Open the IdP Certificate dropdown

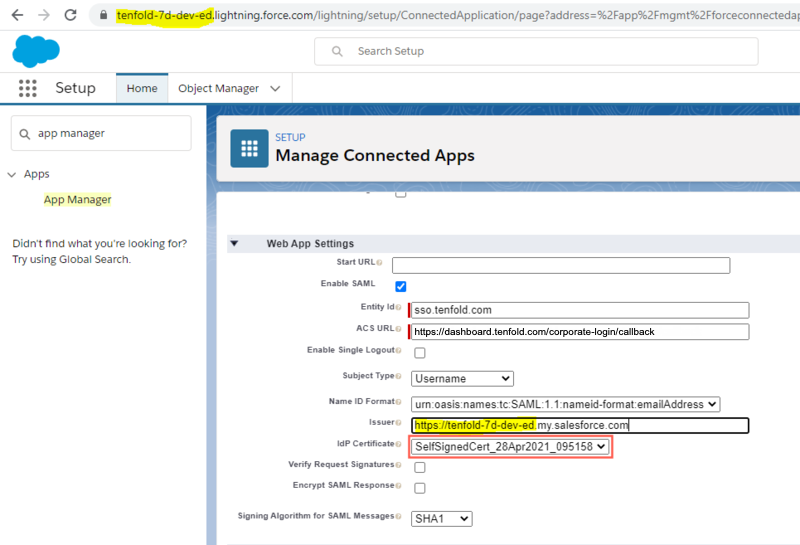[510, 447]
